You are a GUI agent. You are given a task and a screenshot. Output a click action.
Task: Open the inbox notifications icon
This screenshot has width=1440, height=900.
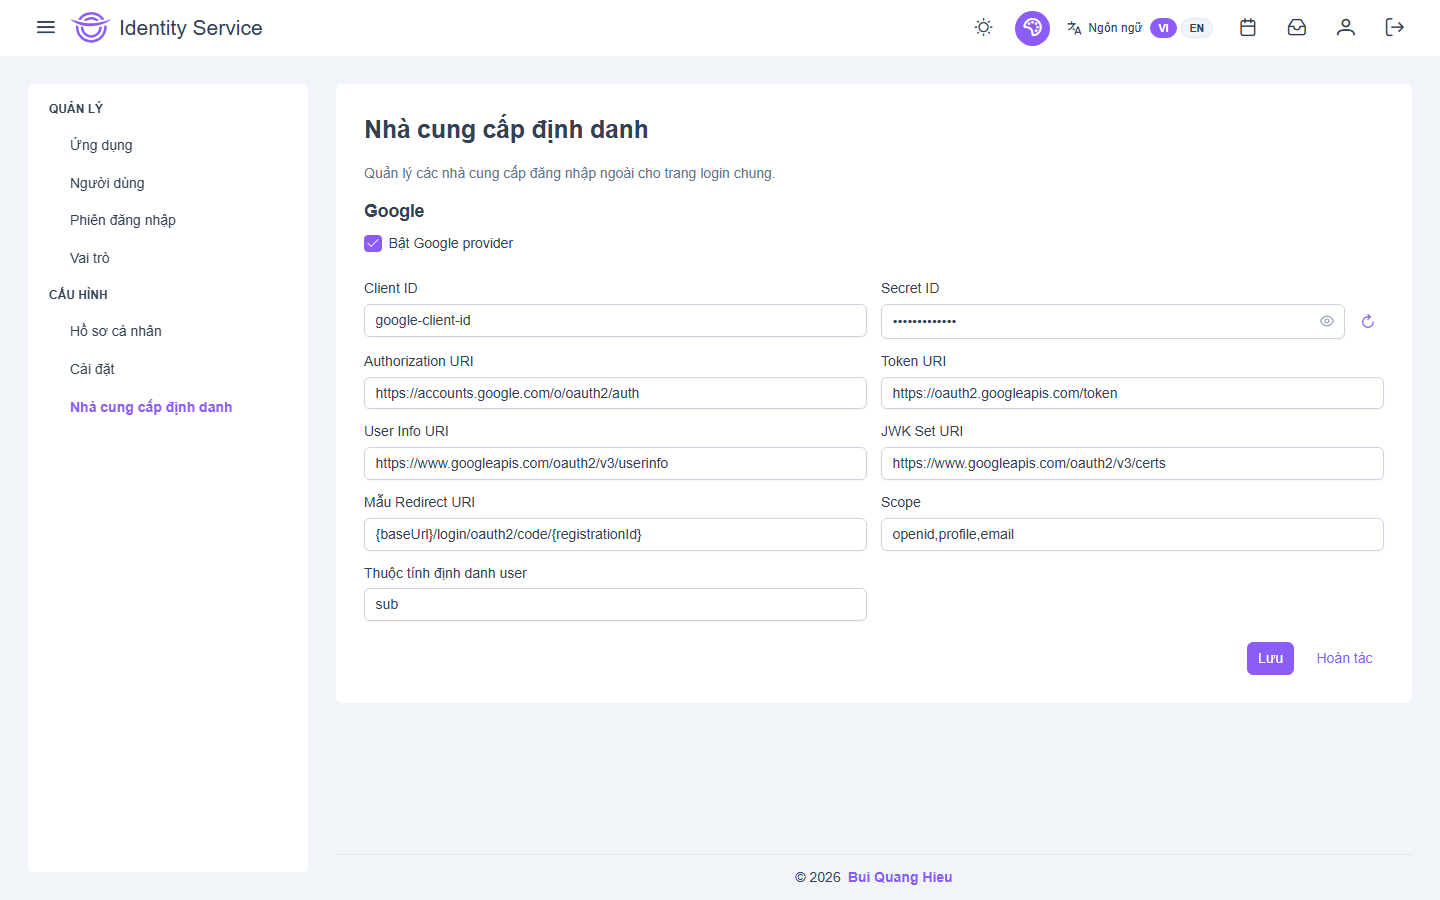coord(1296,28)
